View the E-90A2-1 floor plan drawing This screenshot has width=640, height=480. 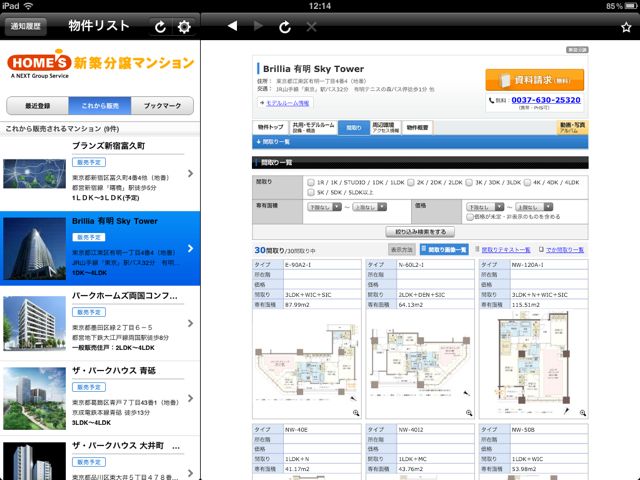[307, 361]
